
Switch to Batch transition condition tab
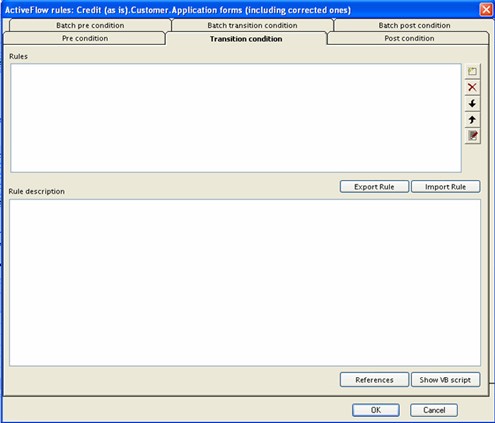point(252,25)
